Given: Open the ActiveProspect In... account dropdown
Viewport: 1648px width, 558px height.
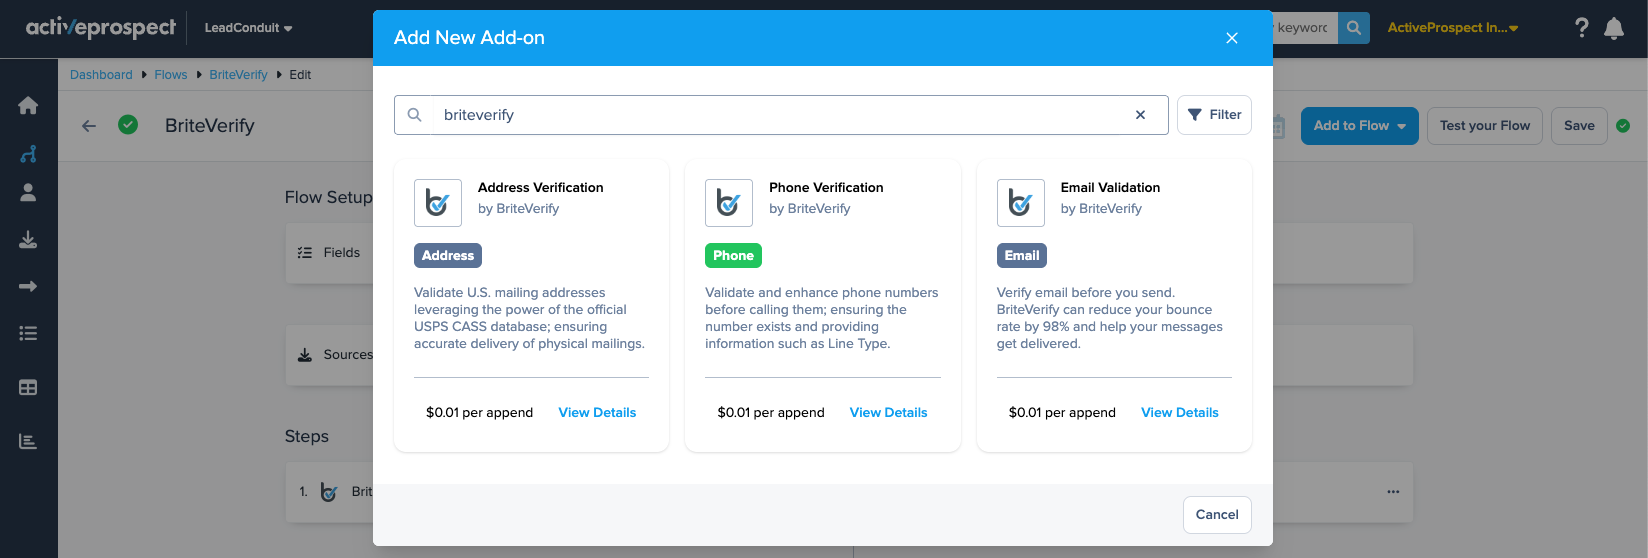Looking at the screenshot, I should tap(1453, 28).
